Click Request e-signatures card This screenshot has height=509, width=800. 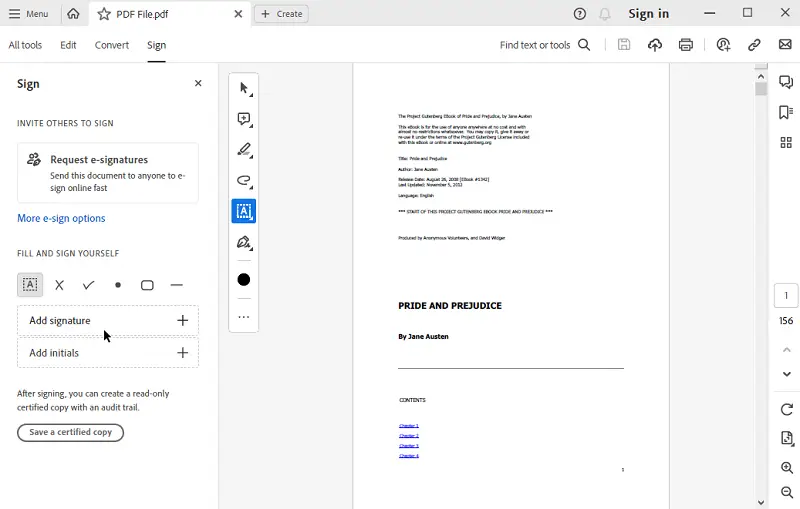108,173
